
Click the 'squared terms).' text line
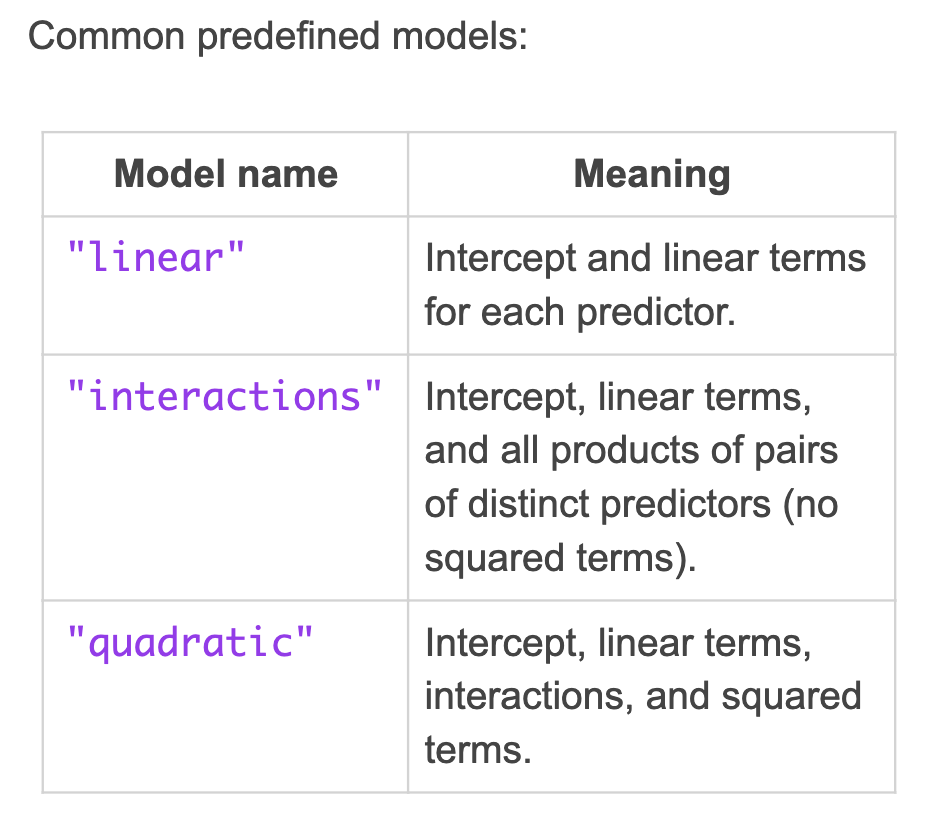[x=560, y=558]
